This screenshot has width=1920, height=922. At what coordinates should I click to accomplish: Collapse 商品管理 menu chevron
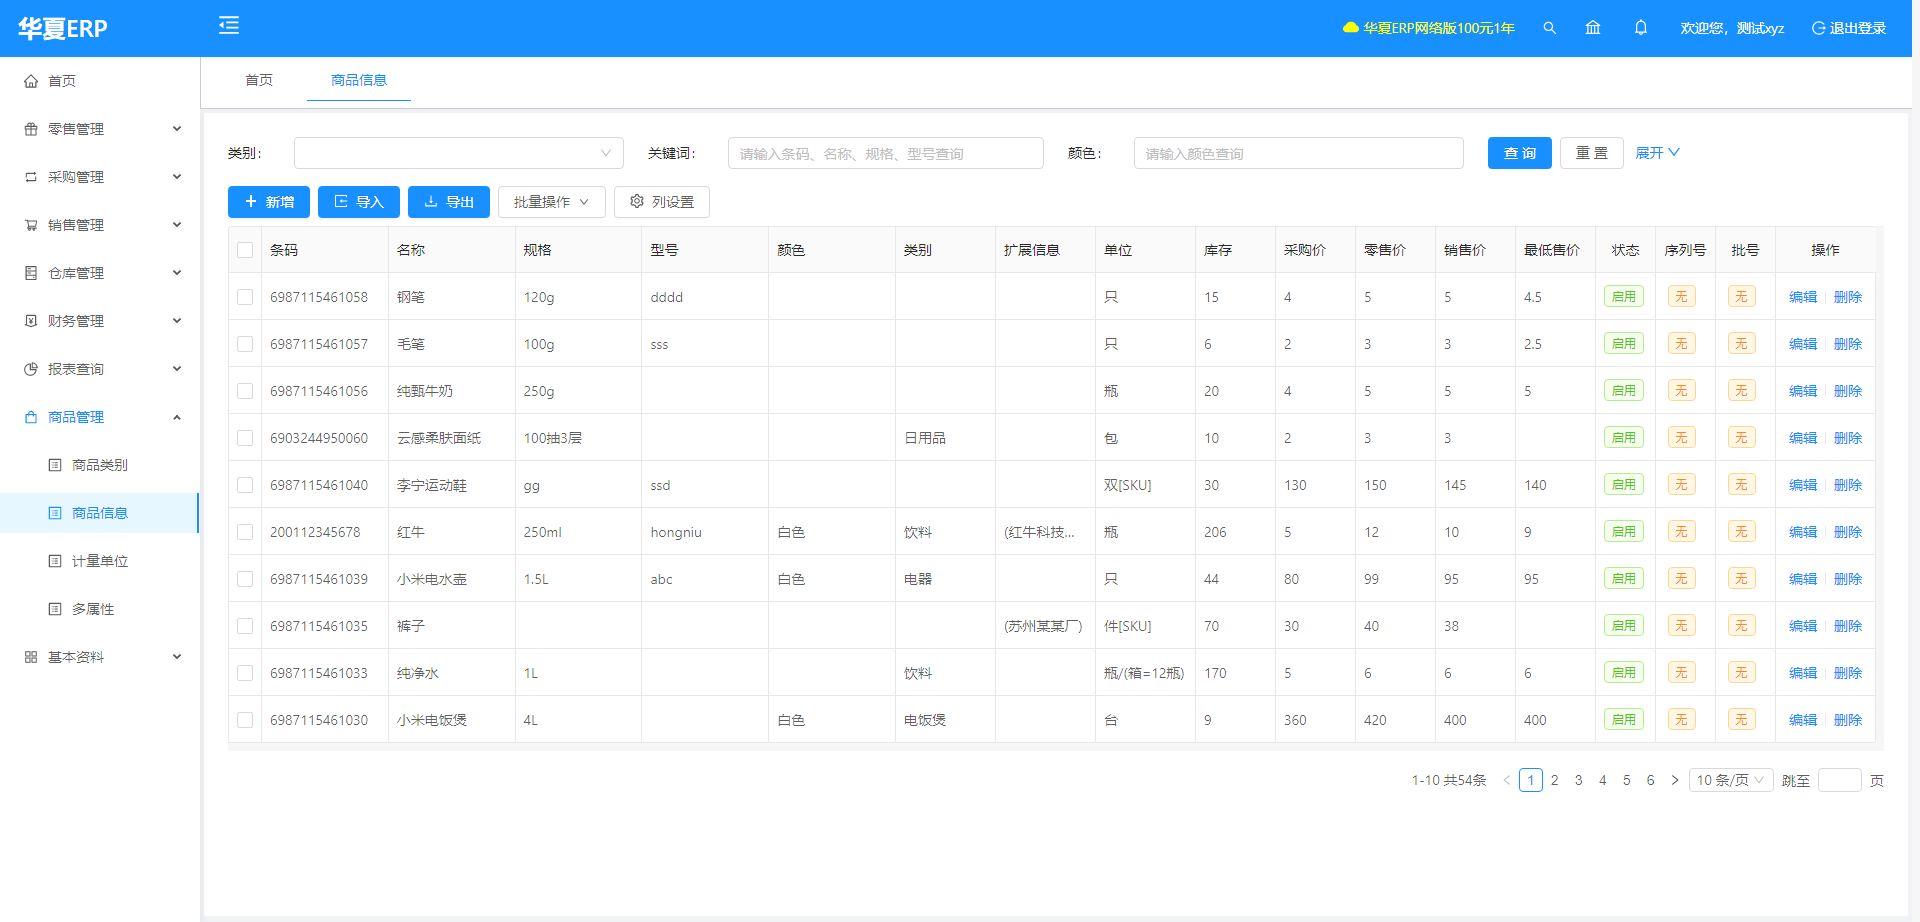tap(177, 417)
